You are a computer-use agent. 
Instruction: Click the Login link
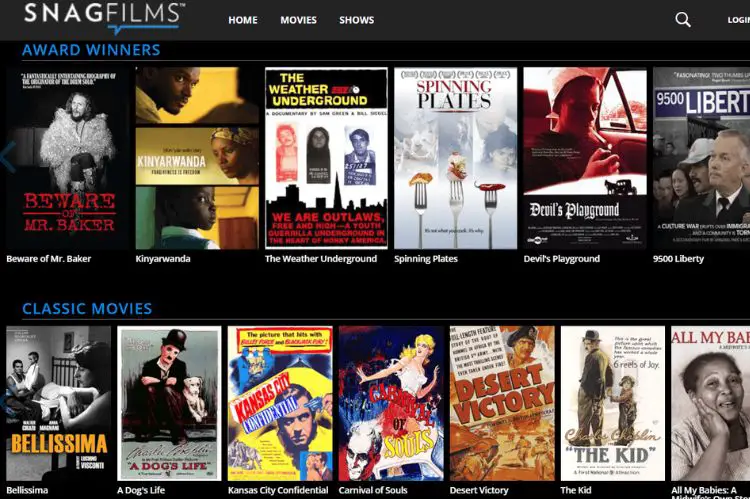(739, 20)
